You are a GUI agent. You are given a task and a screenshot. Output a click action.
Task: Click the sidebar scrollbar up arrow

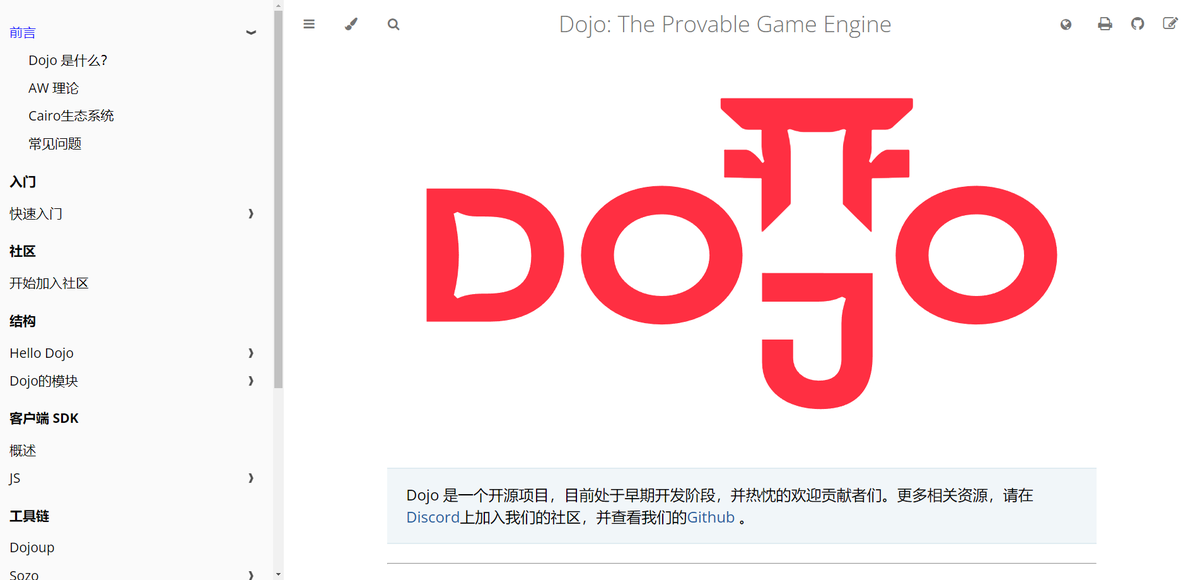[x=278, y=5]
